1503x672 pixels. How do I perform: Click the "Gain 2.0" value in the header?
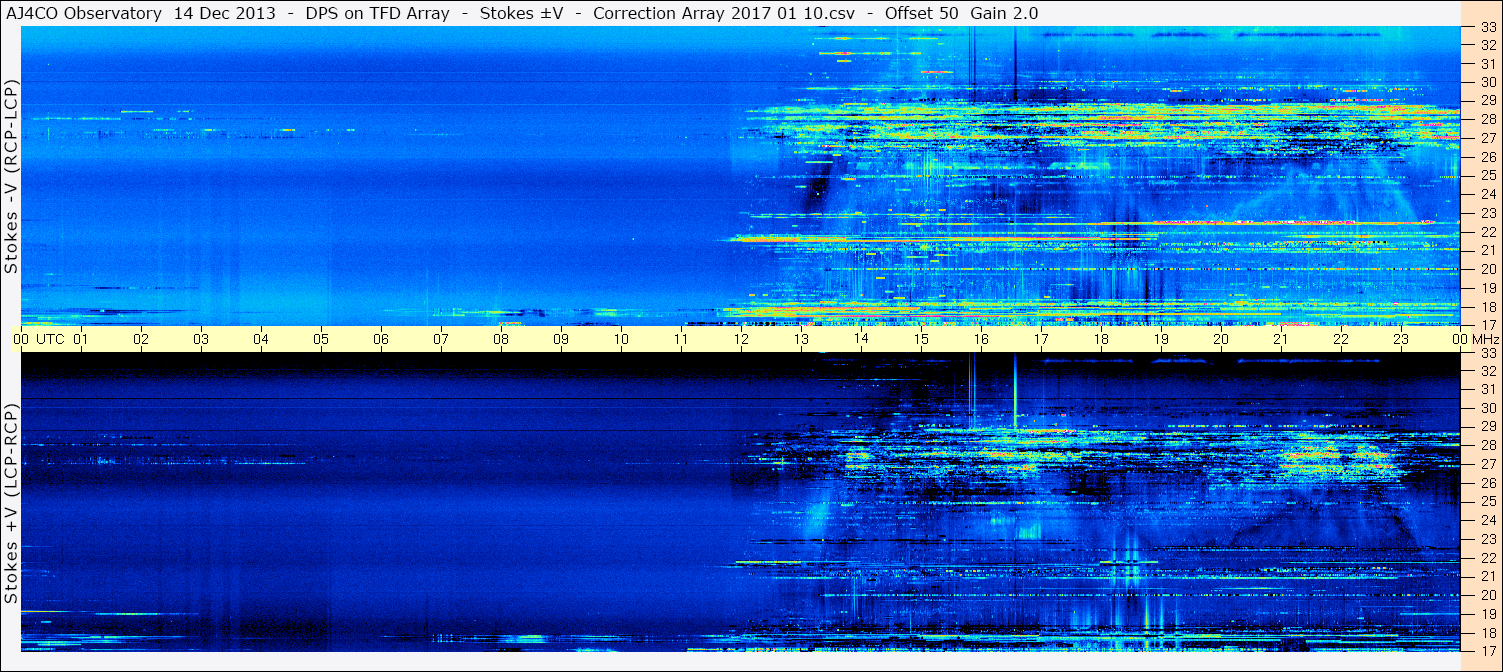[x=1005, y=13]
